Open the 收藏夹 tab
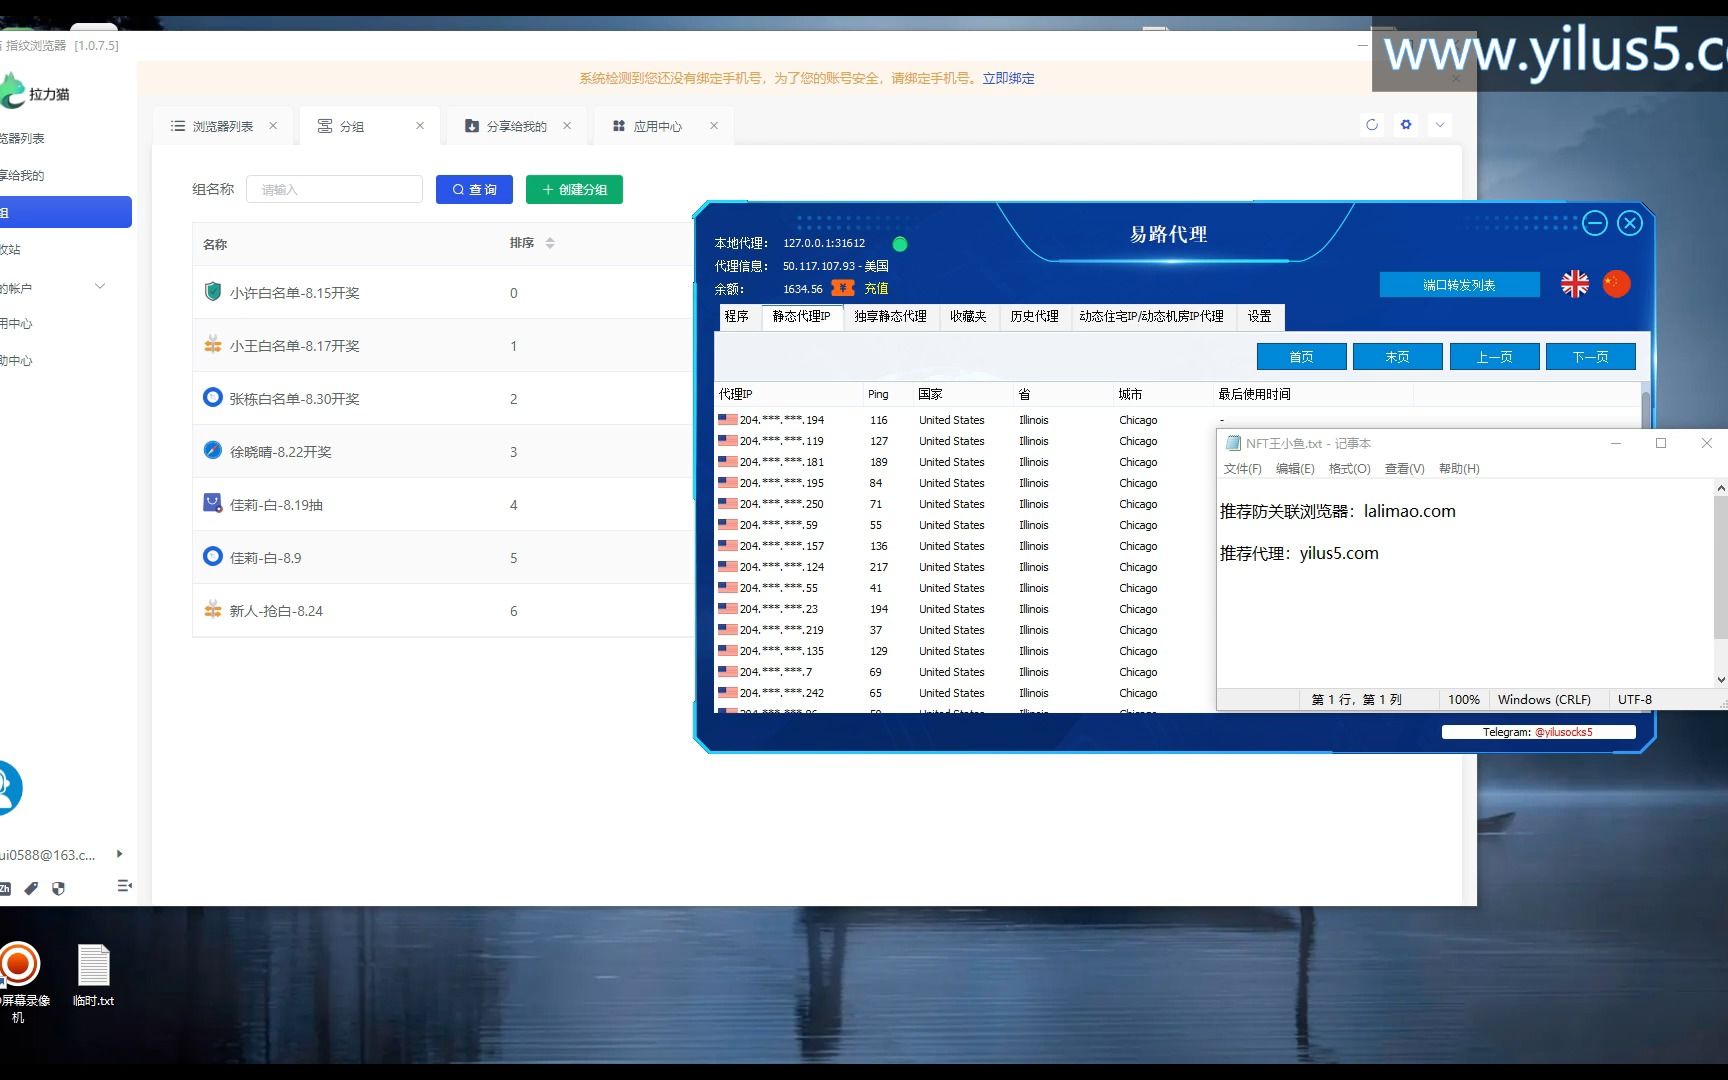Image resolution: width=1728 pixels, height=1080 pixels. [968, 316]
